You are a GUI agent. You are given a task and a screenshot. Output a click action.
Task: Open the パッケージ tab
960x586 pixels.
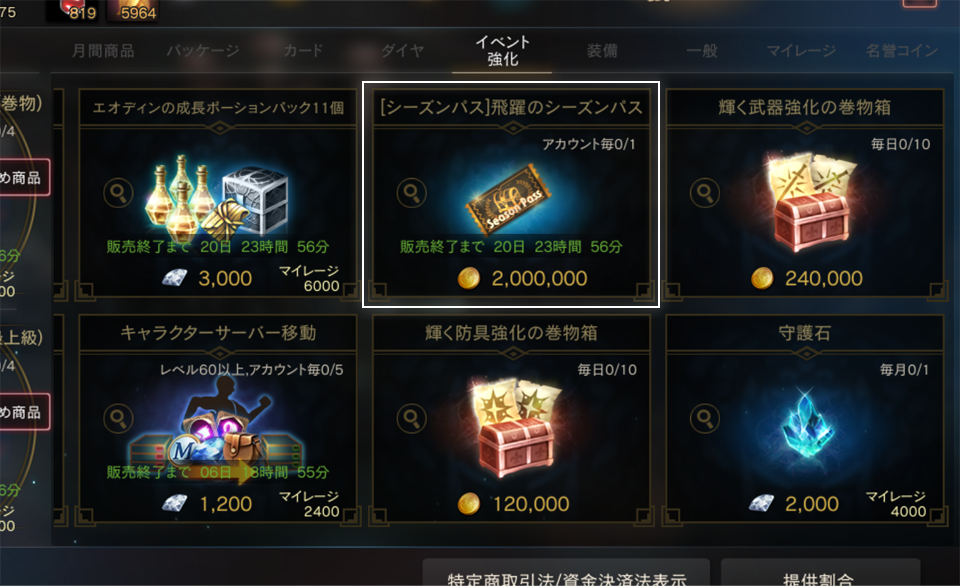click(x=203, y=51)
